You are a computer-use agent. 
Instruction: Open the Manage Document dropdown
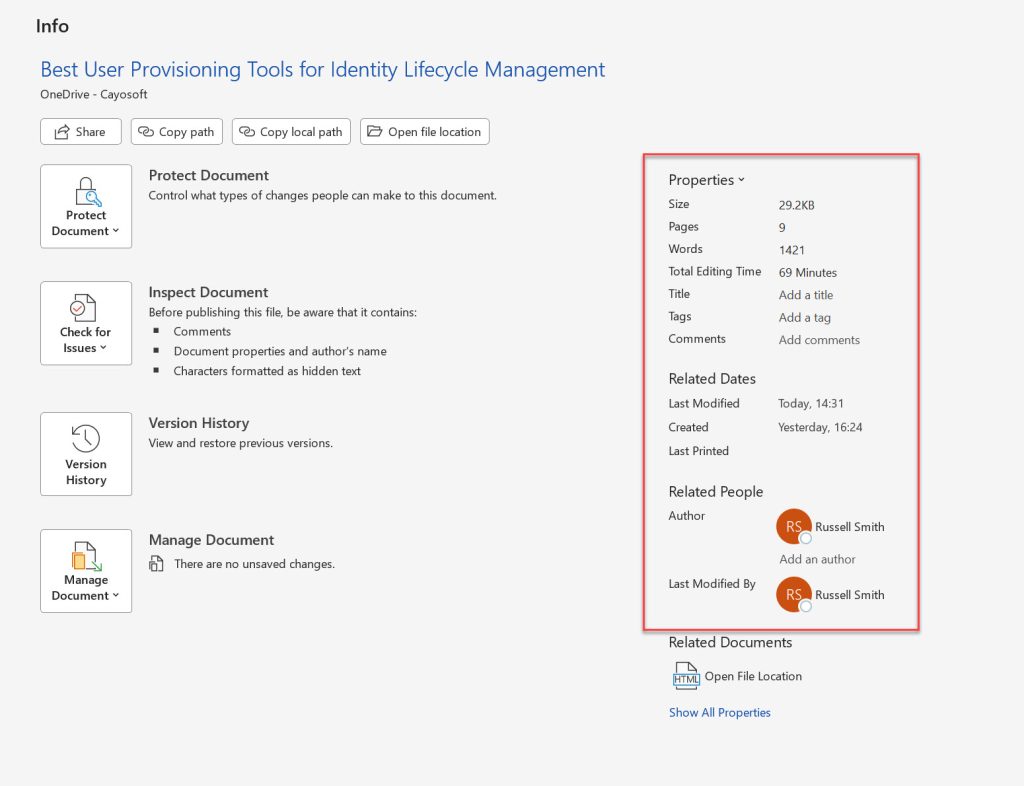click(86, 571)
